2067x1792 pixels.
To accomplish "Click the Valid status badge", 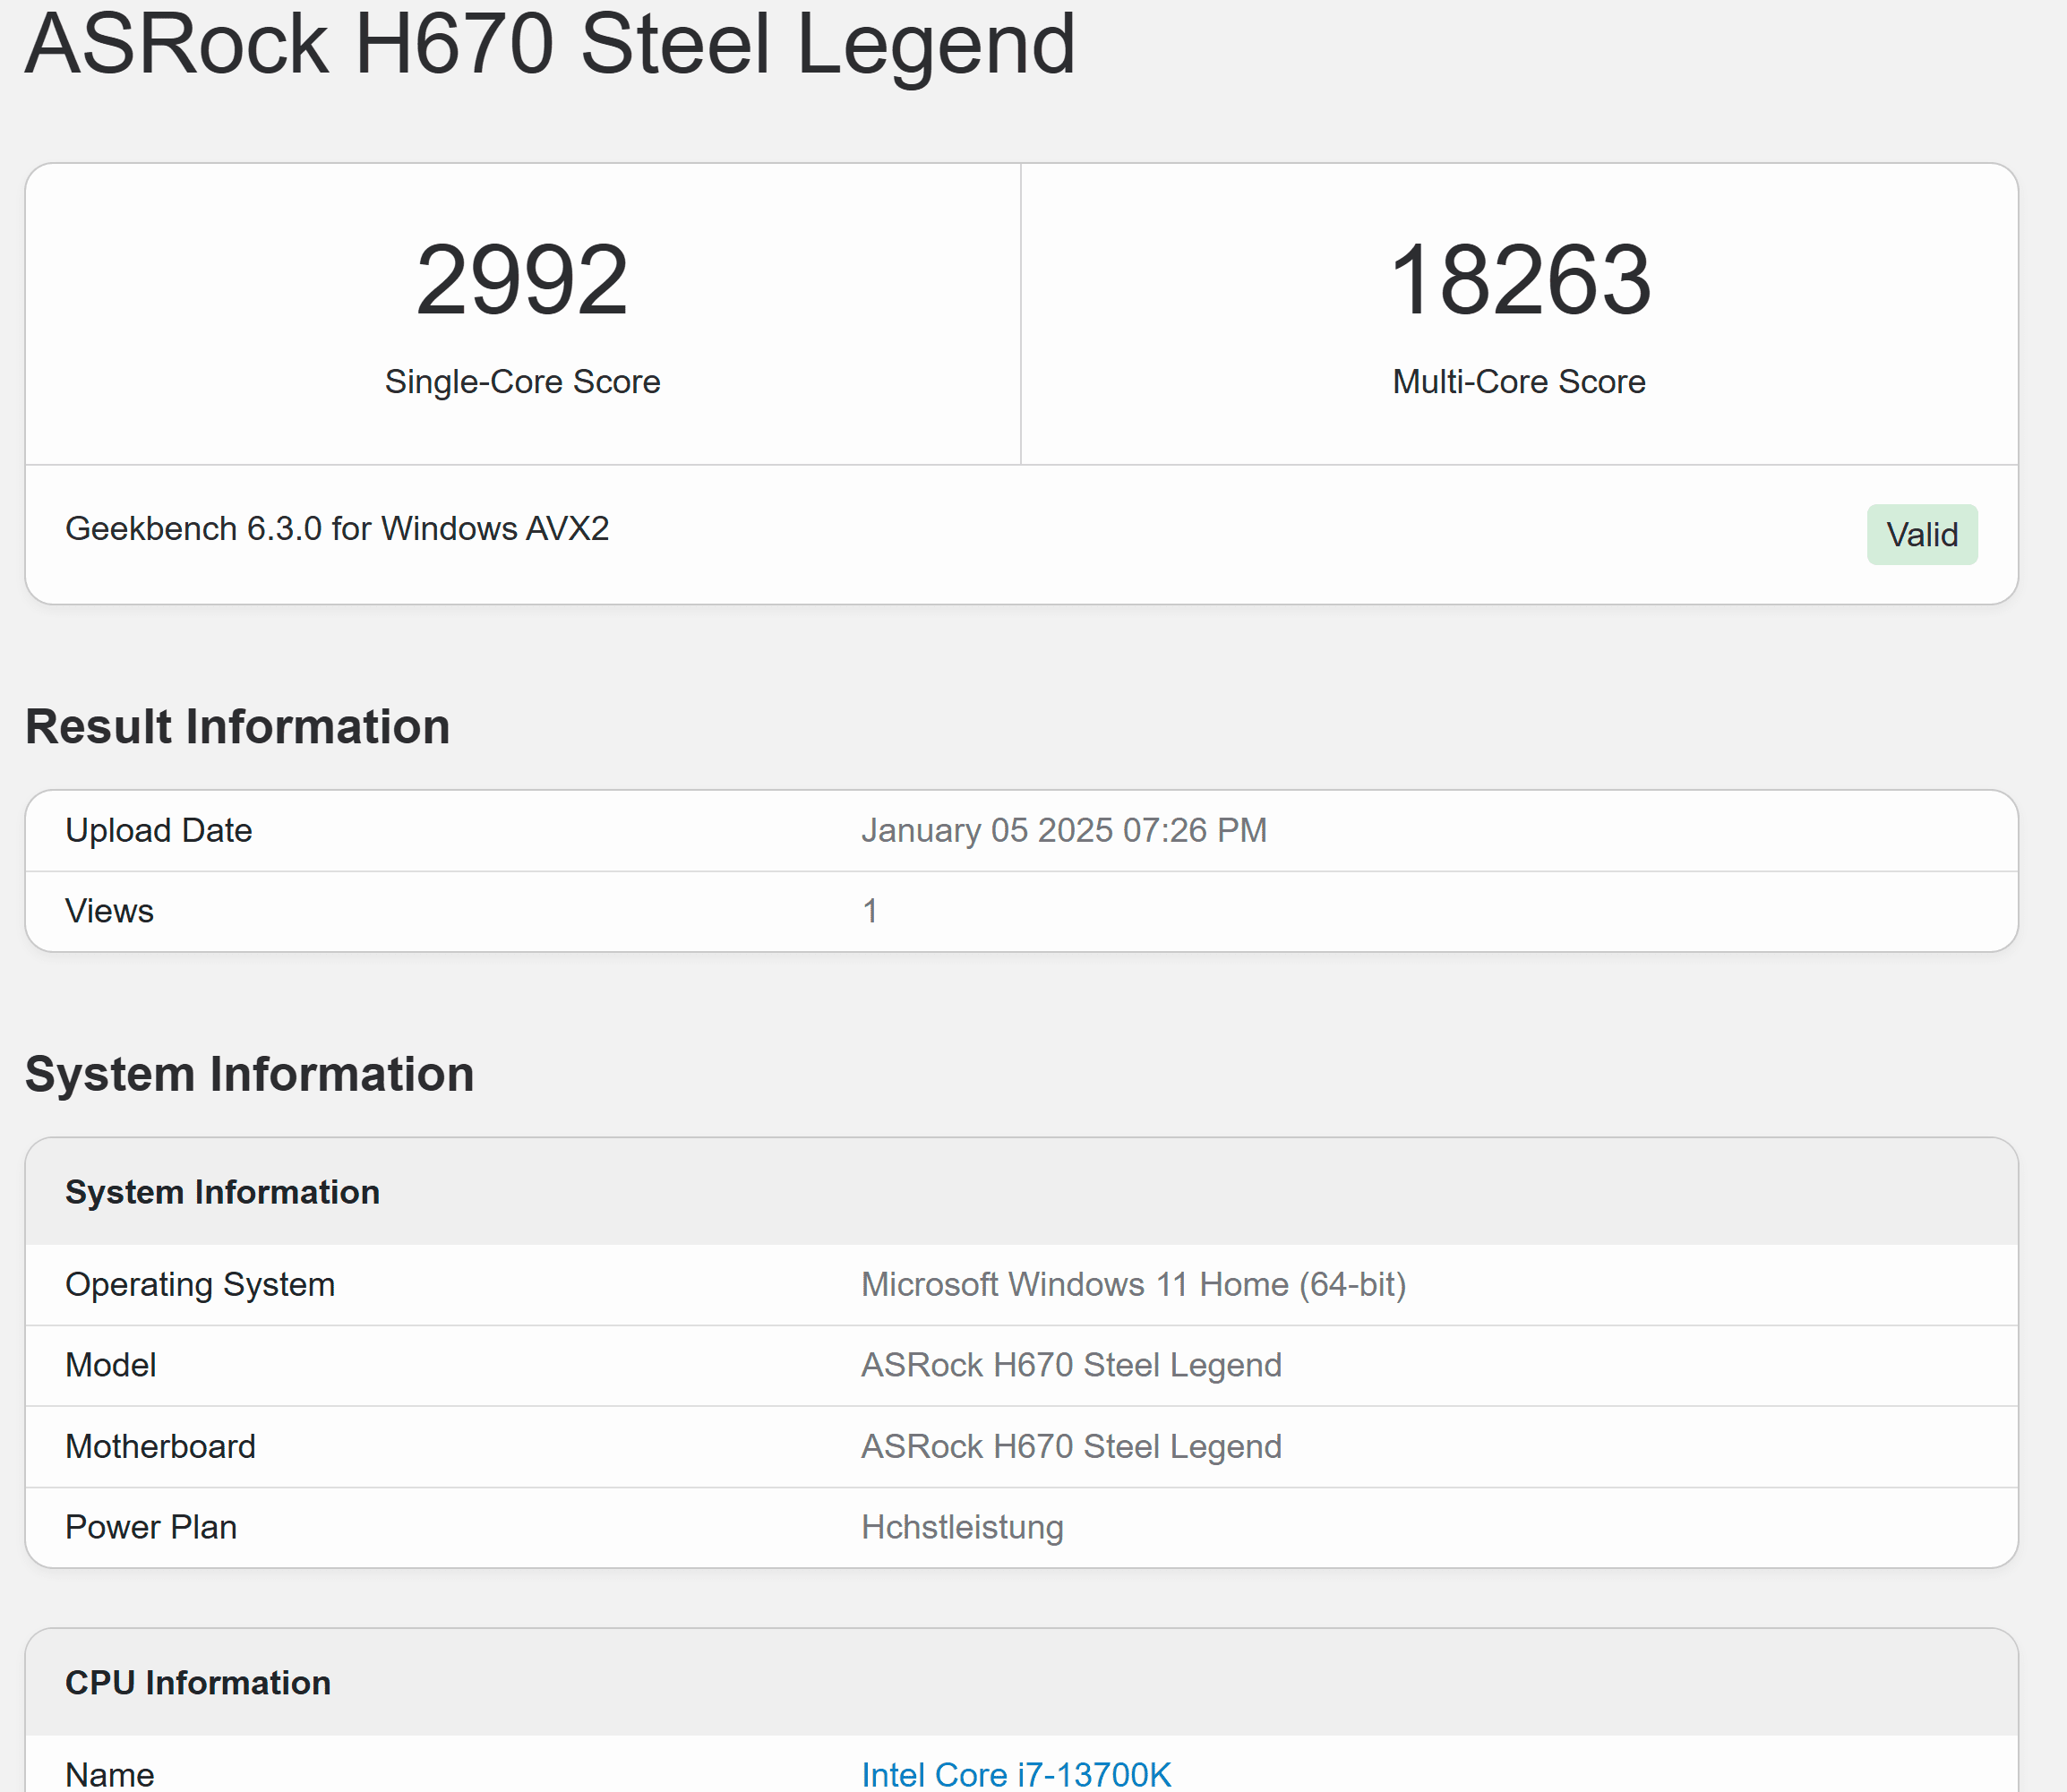I will (x=1921, y=534).
